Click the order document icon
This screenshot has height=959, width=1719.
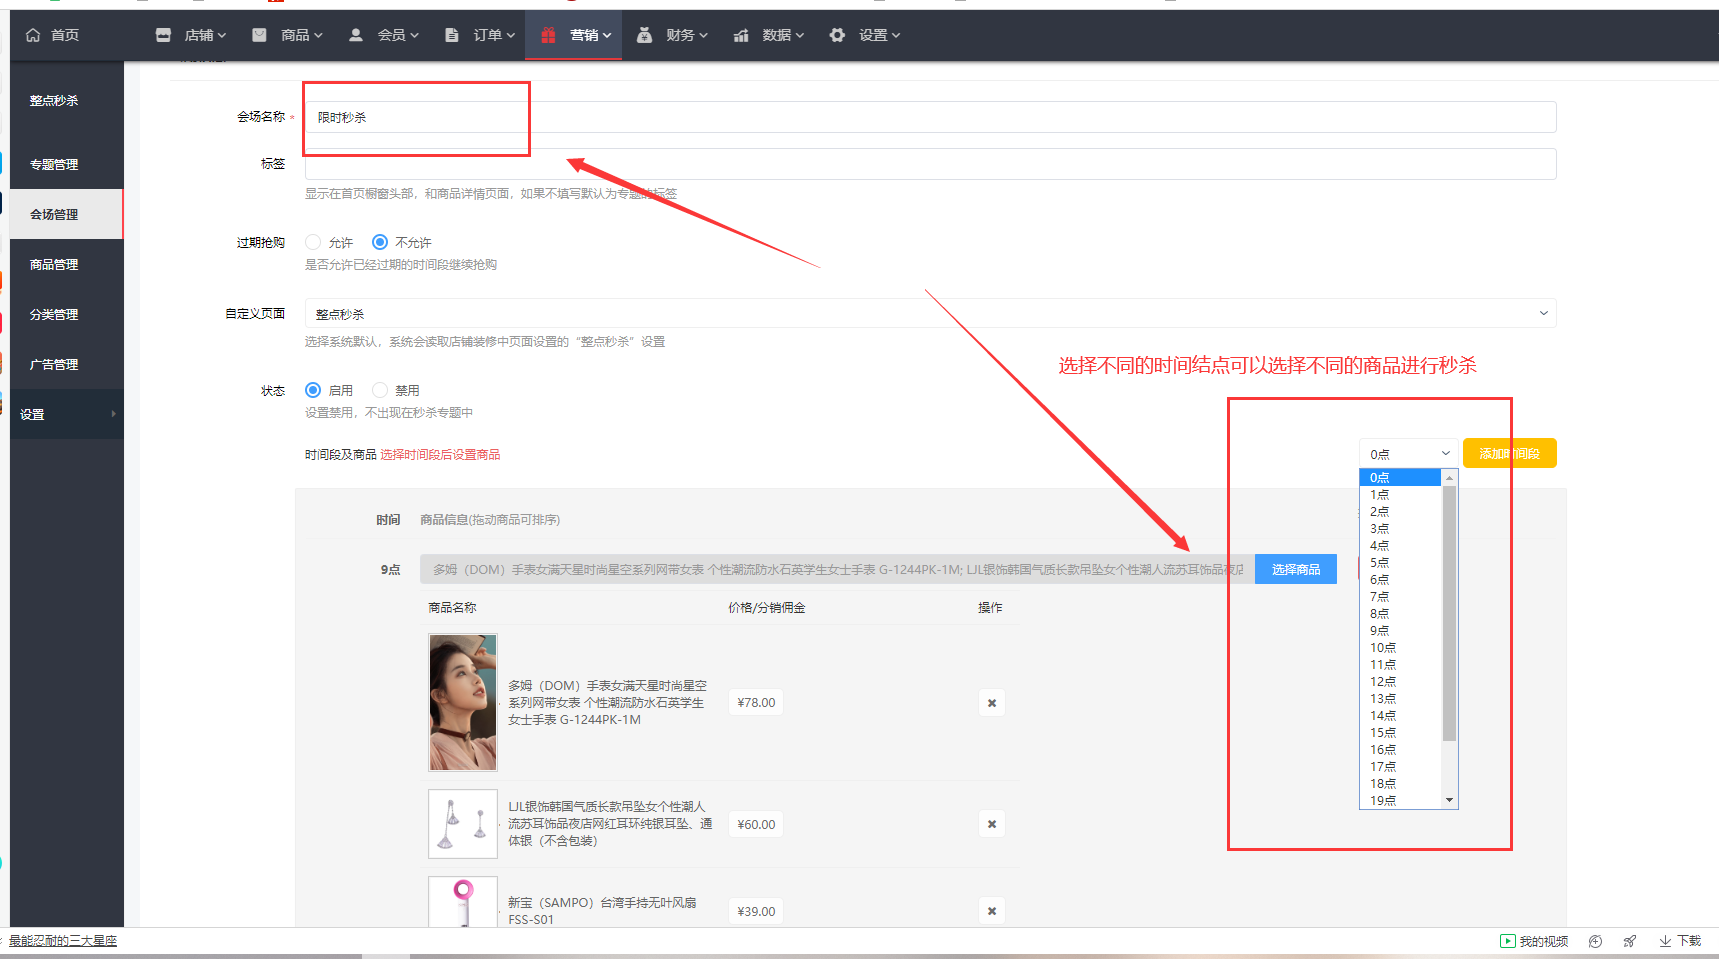[x=451, y=35]
